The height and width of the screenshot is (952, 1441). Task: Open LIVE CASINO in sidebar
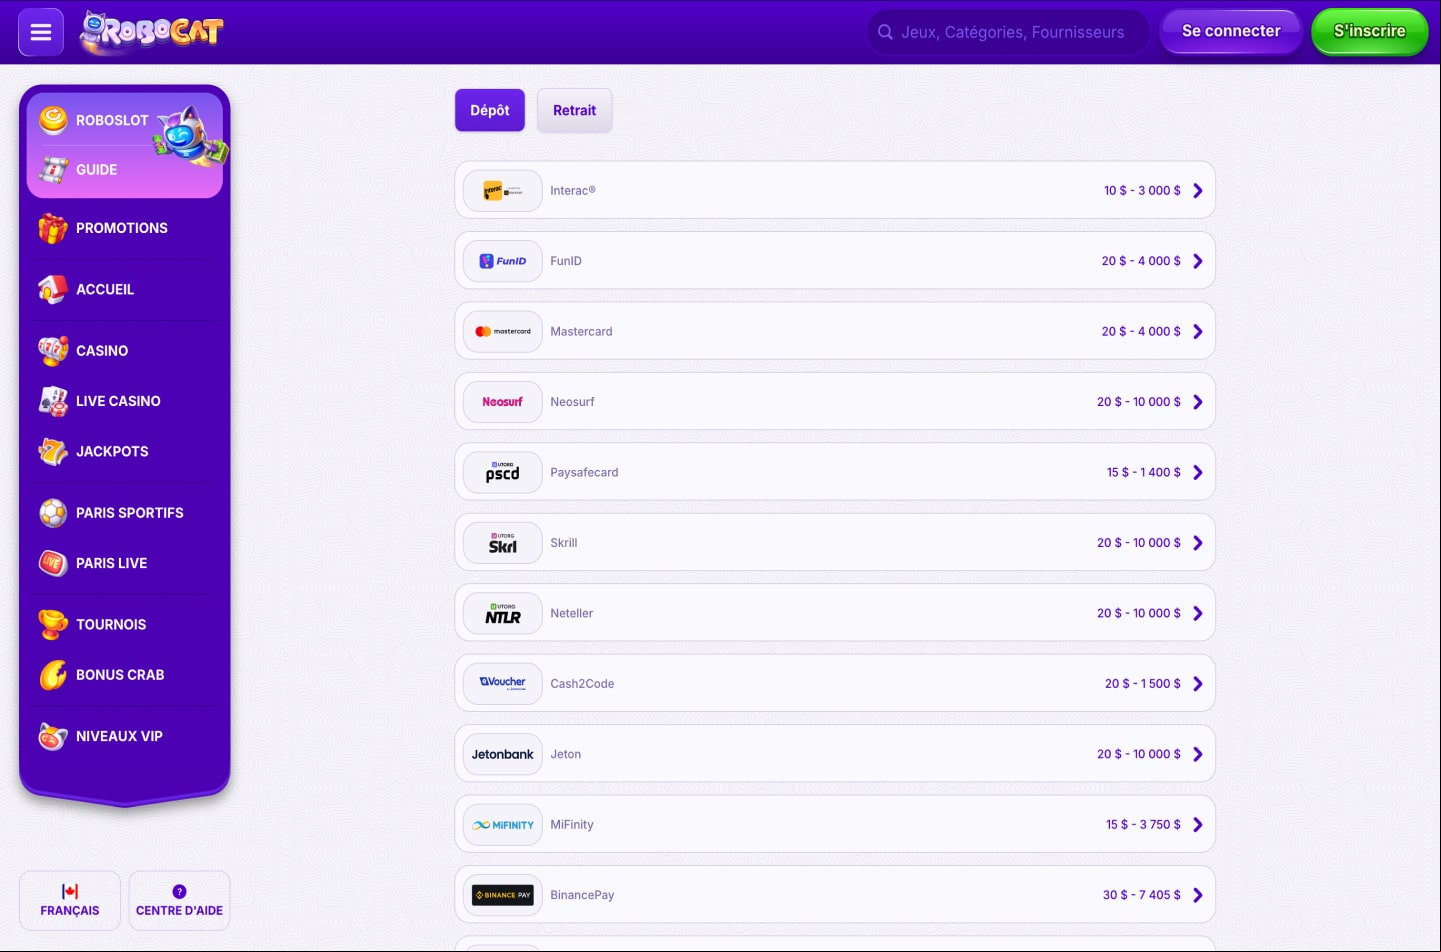(118, 401)
